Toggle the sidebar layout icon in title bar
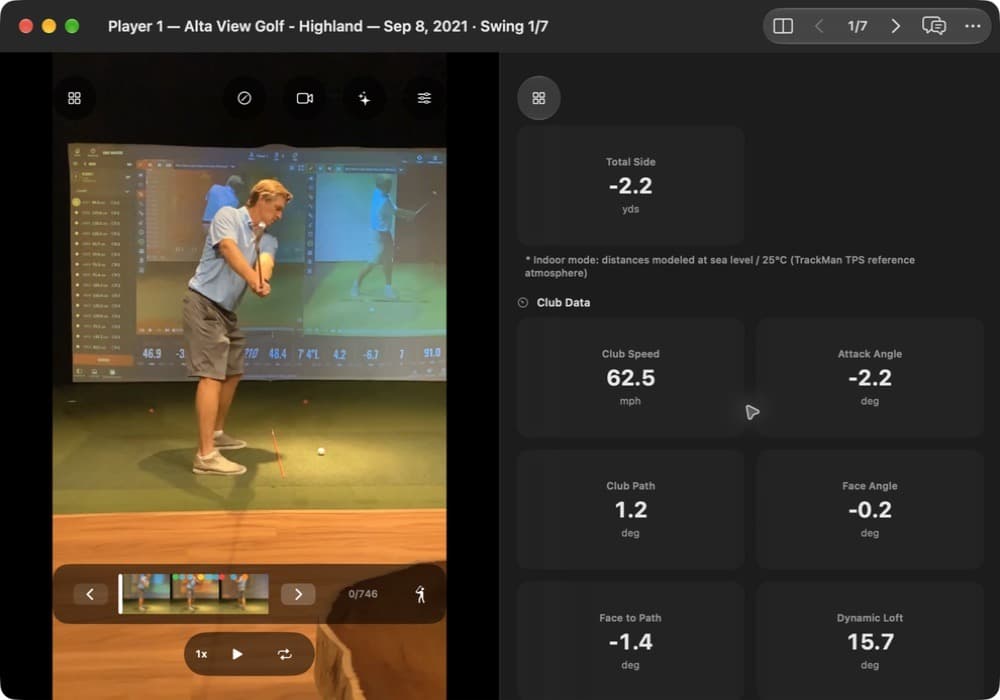 point(783,26)
